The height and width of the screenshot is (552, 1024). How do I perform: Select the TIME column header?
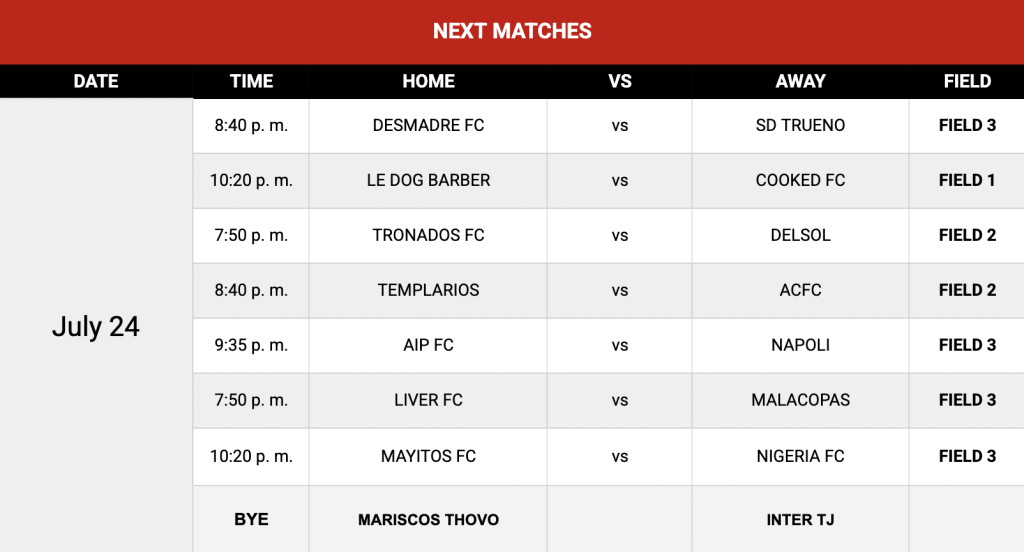click(251, 81)
